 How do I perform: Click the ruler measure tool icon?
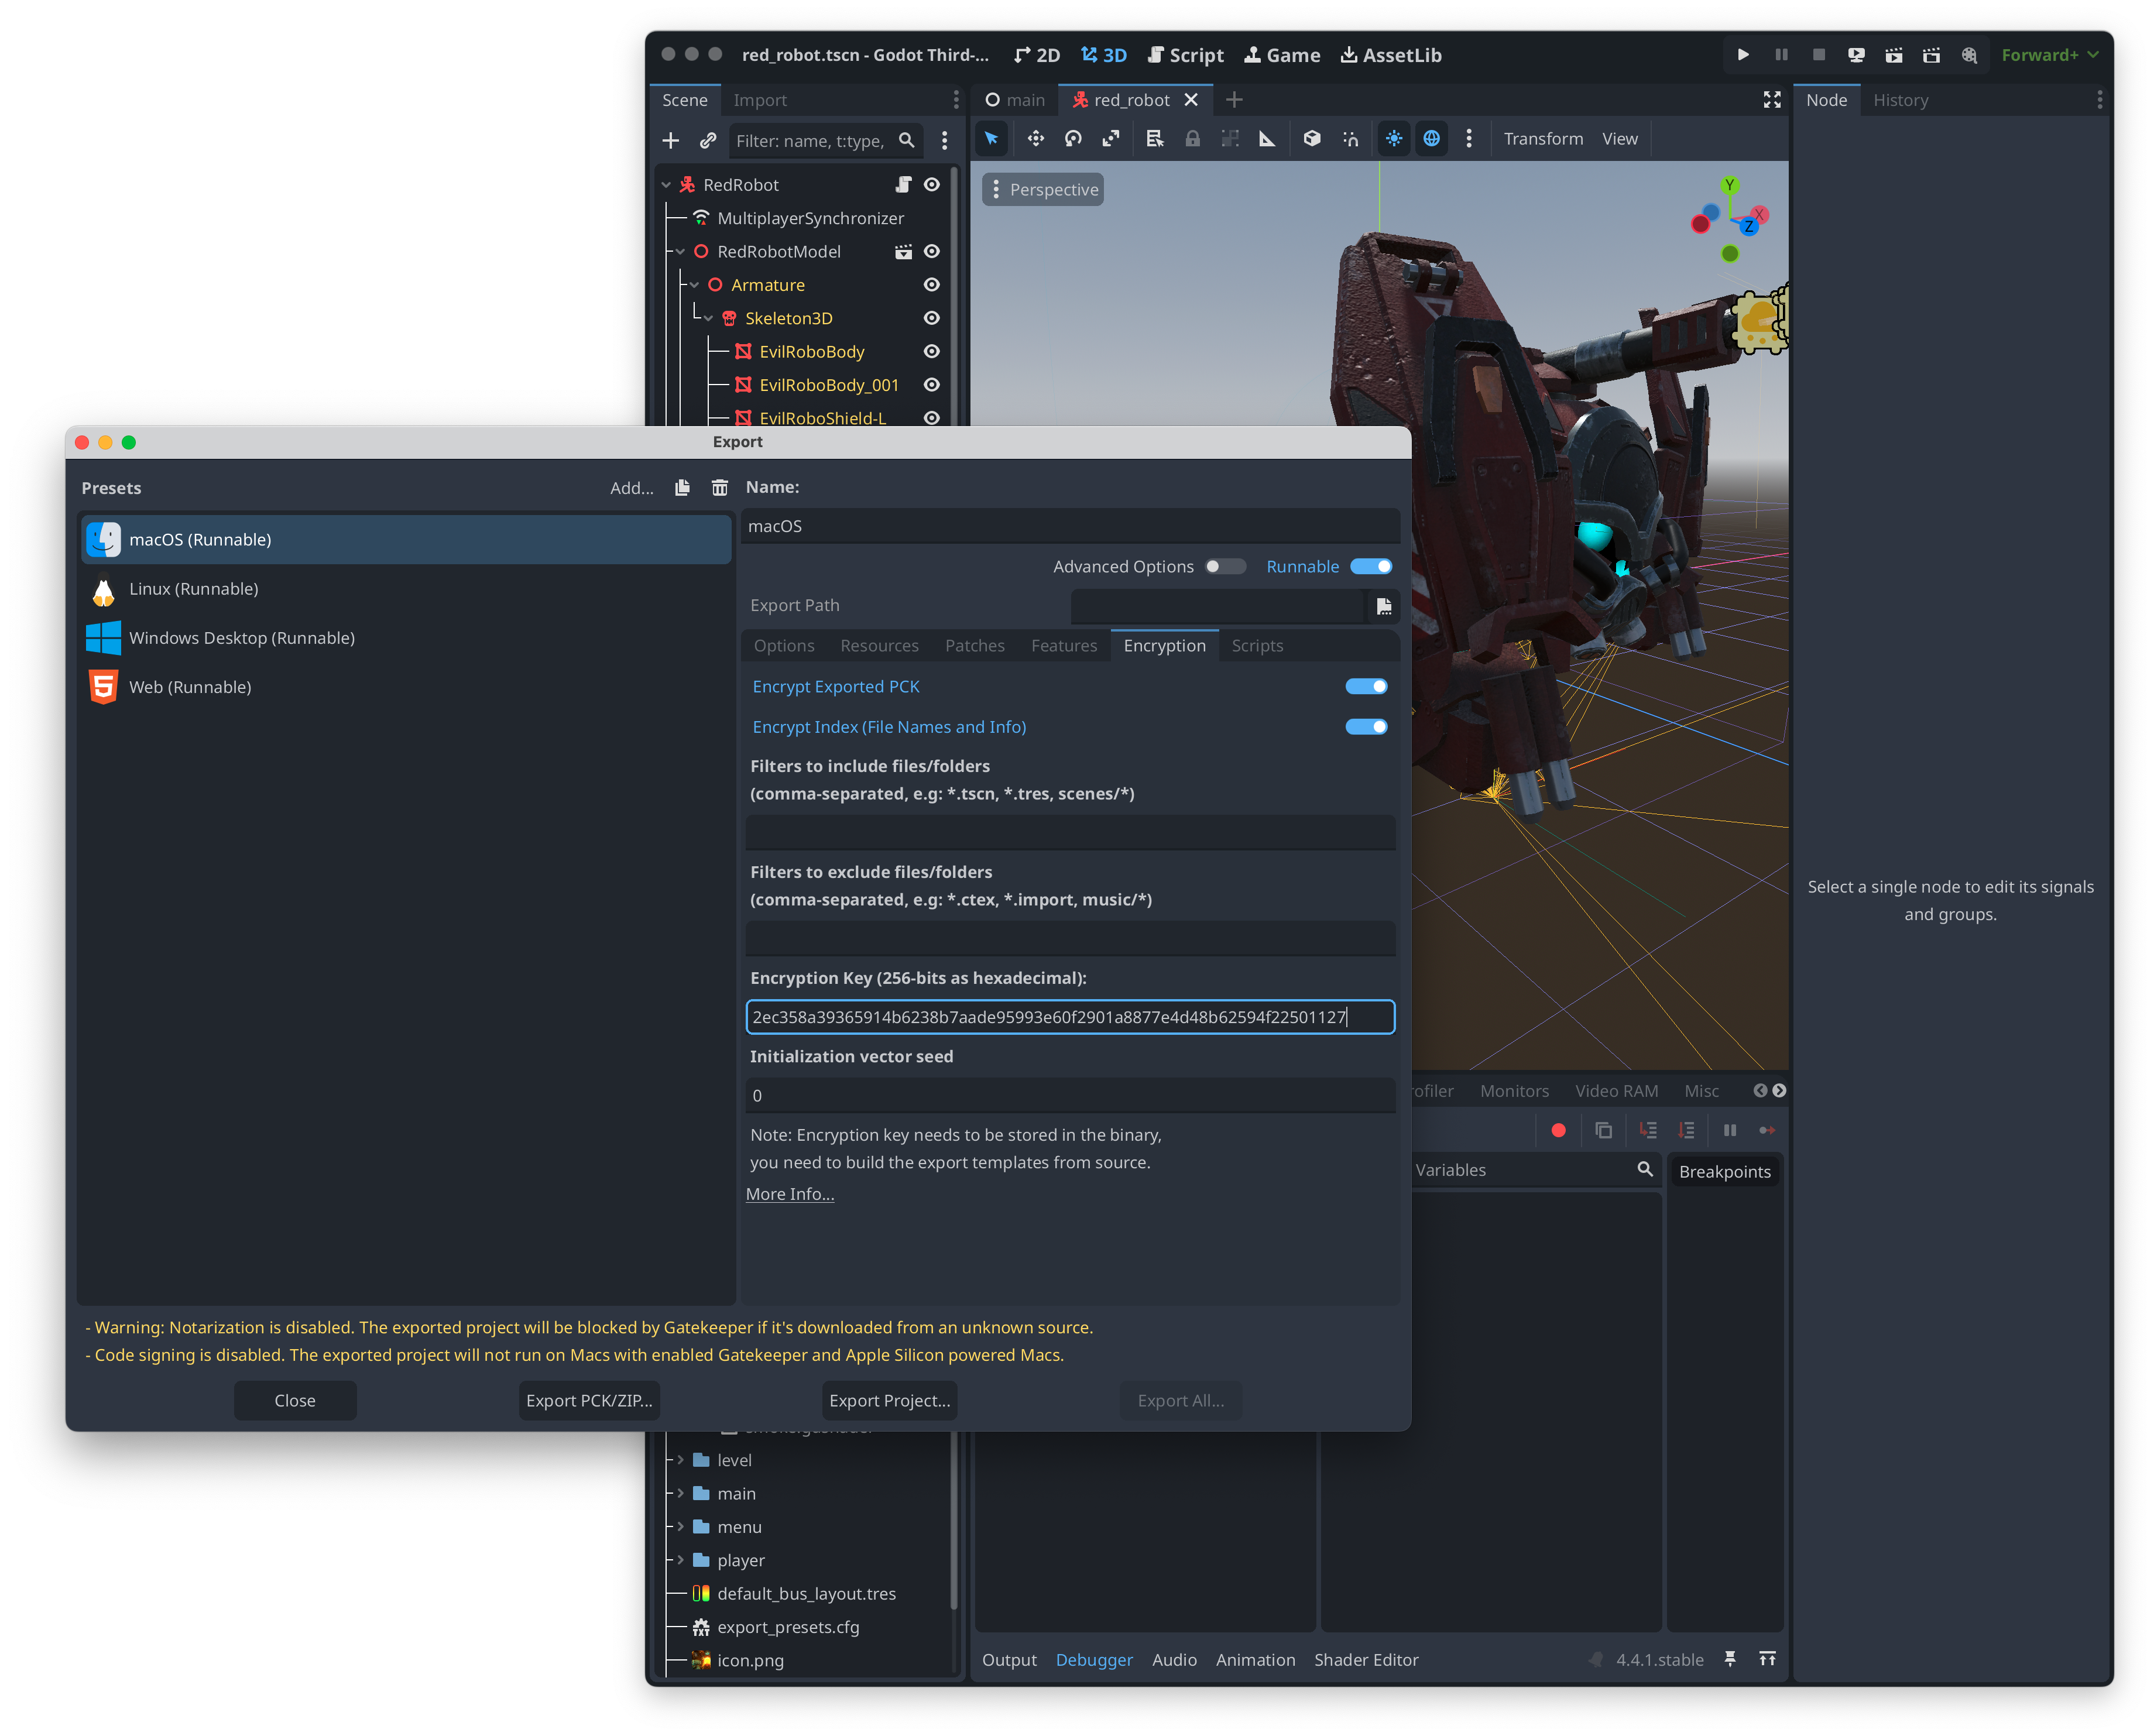pos(1267,139)
